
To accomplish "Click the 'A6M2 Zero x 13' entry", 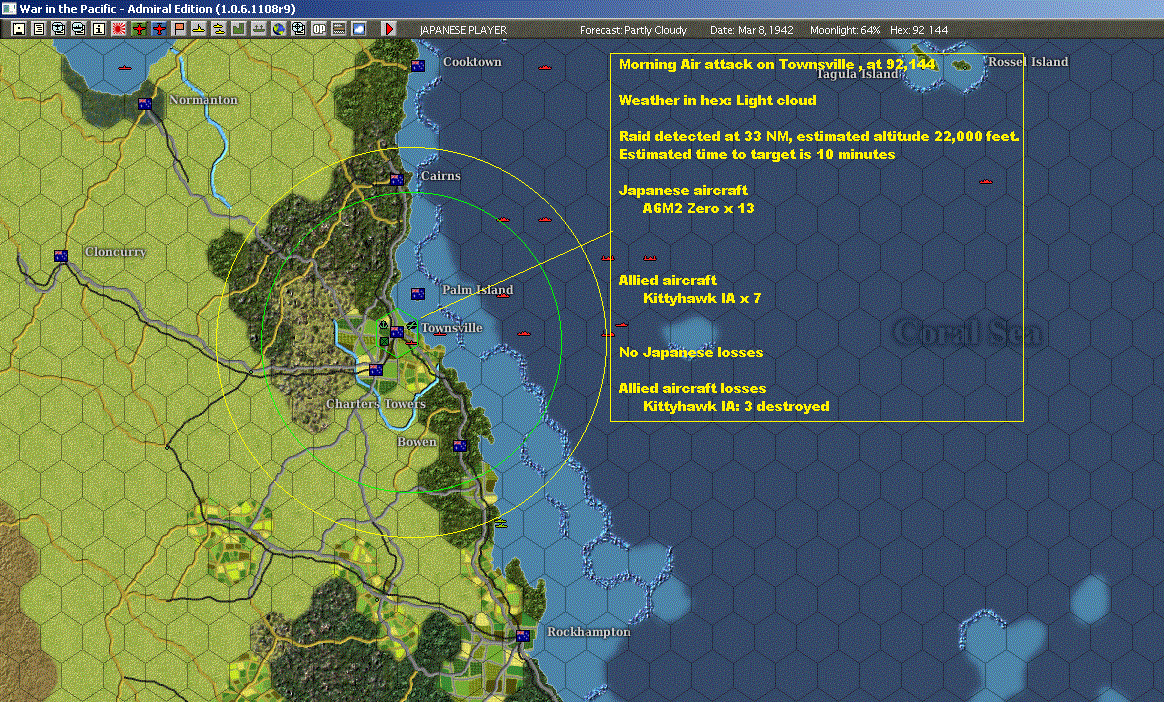I will coord(699,209).
